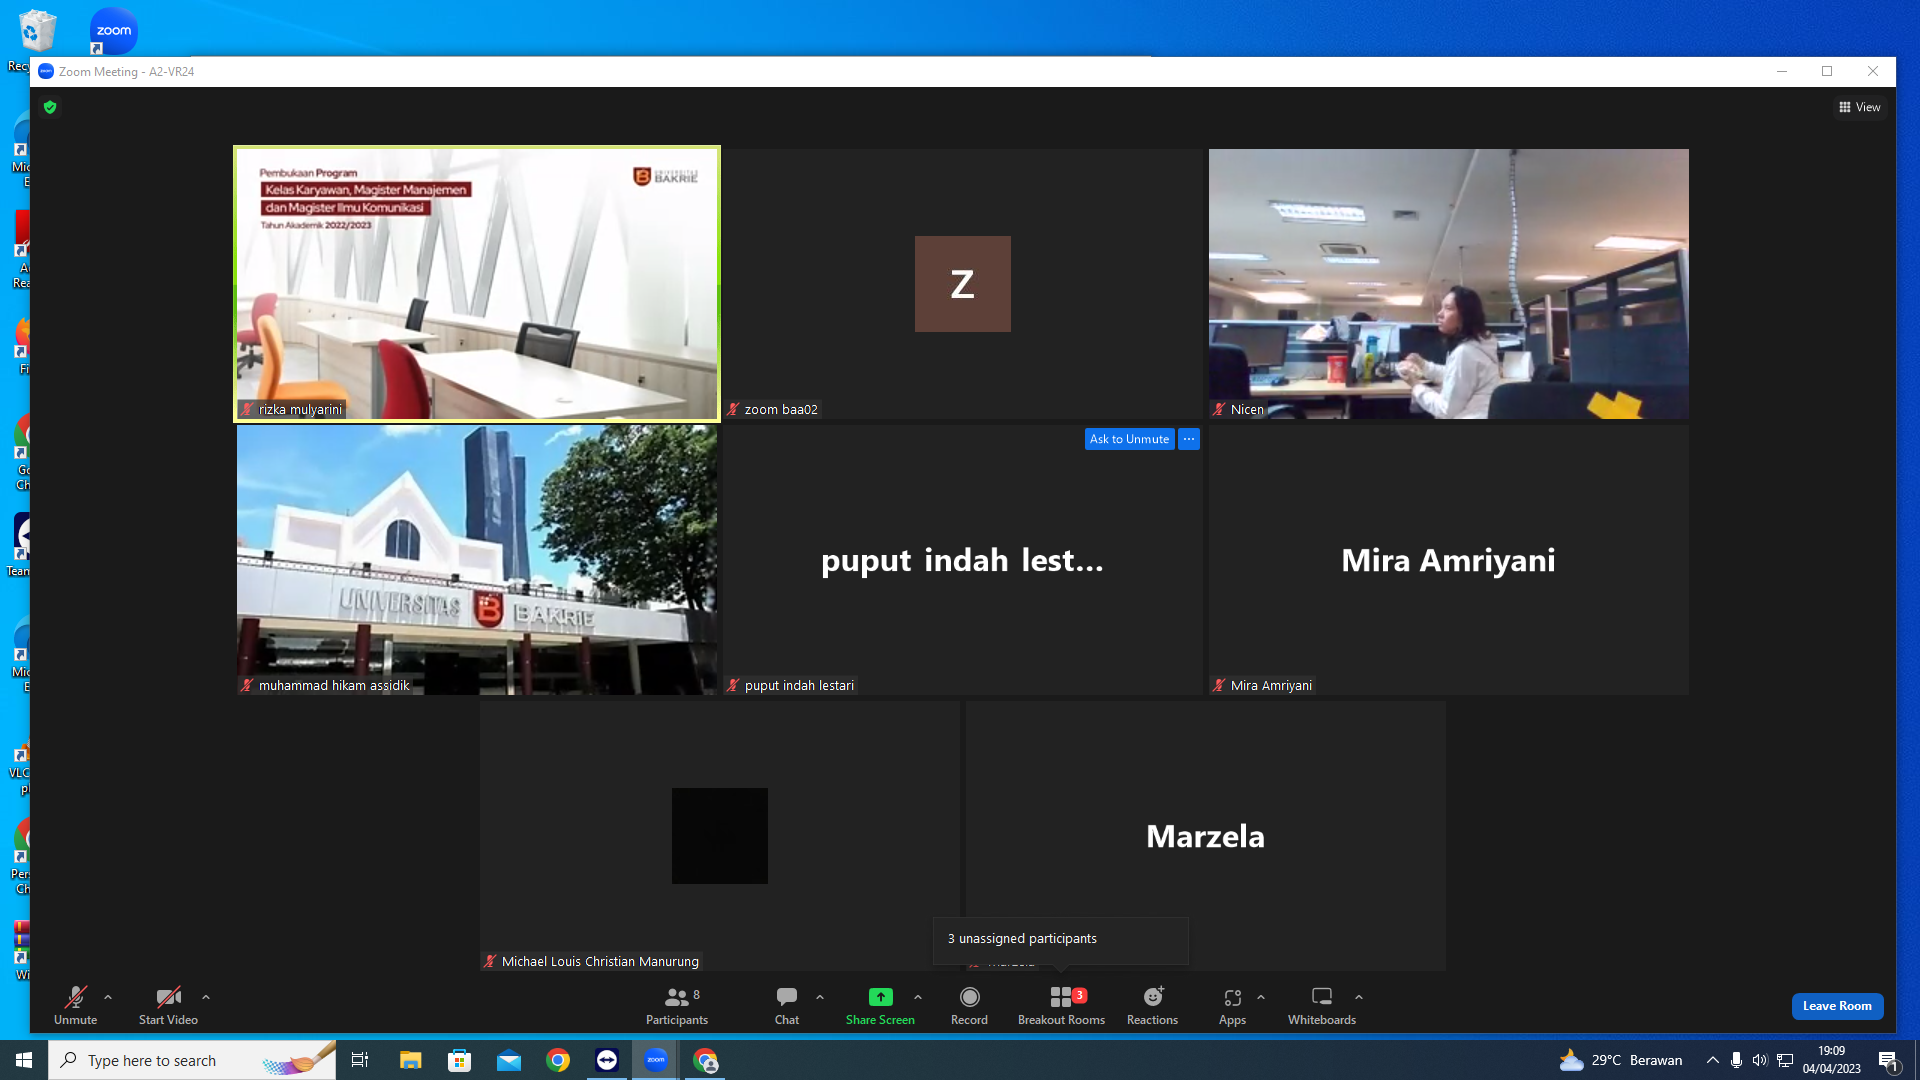Open Google Chrome from the taskbar

[558, 1060]
